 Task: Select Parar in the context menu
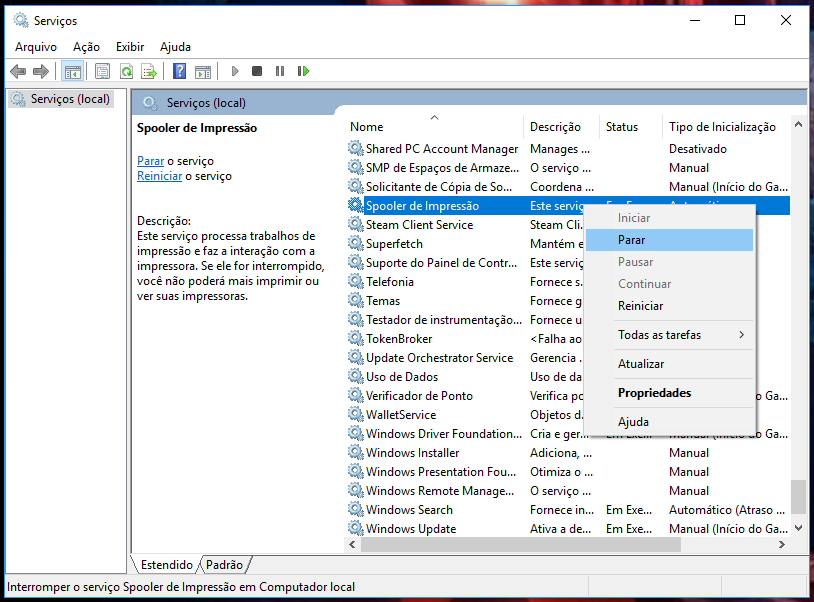point(669,240)
